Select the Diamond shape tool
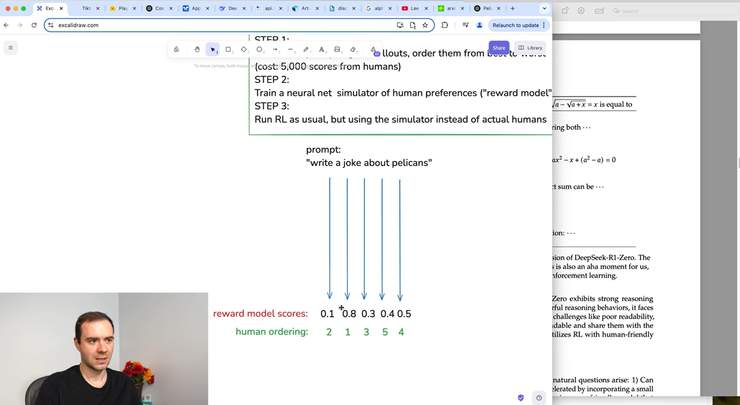Viewport: 740px width, 405px height. [x=244, y=49]
